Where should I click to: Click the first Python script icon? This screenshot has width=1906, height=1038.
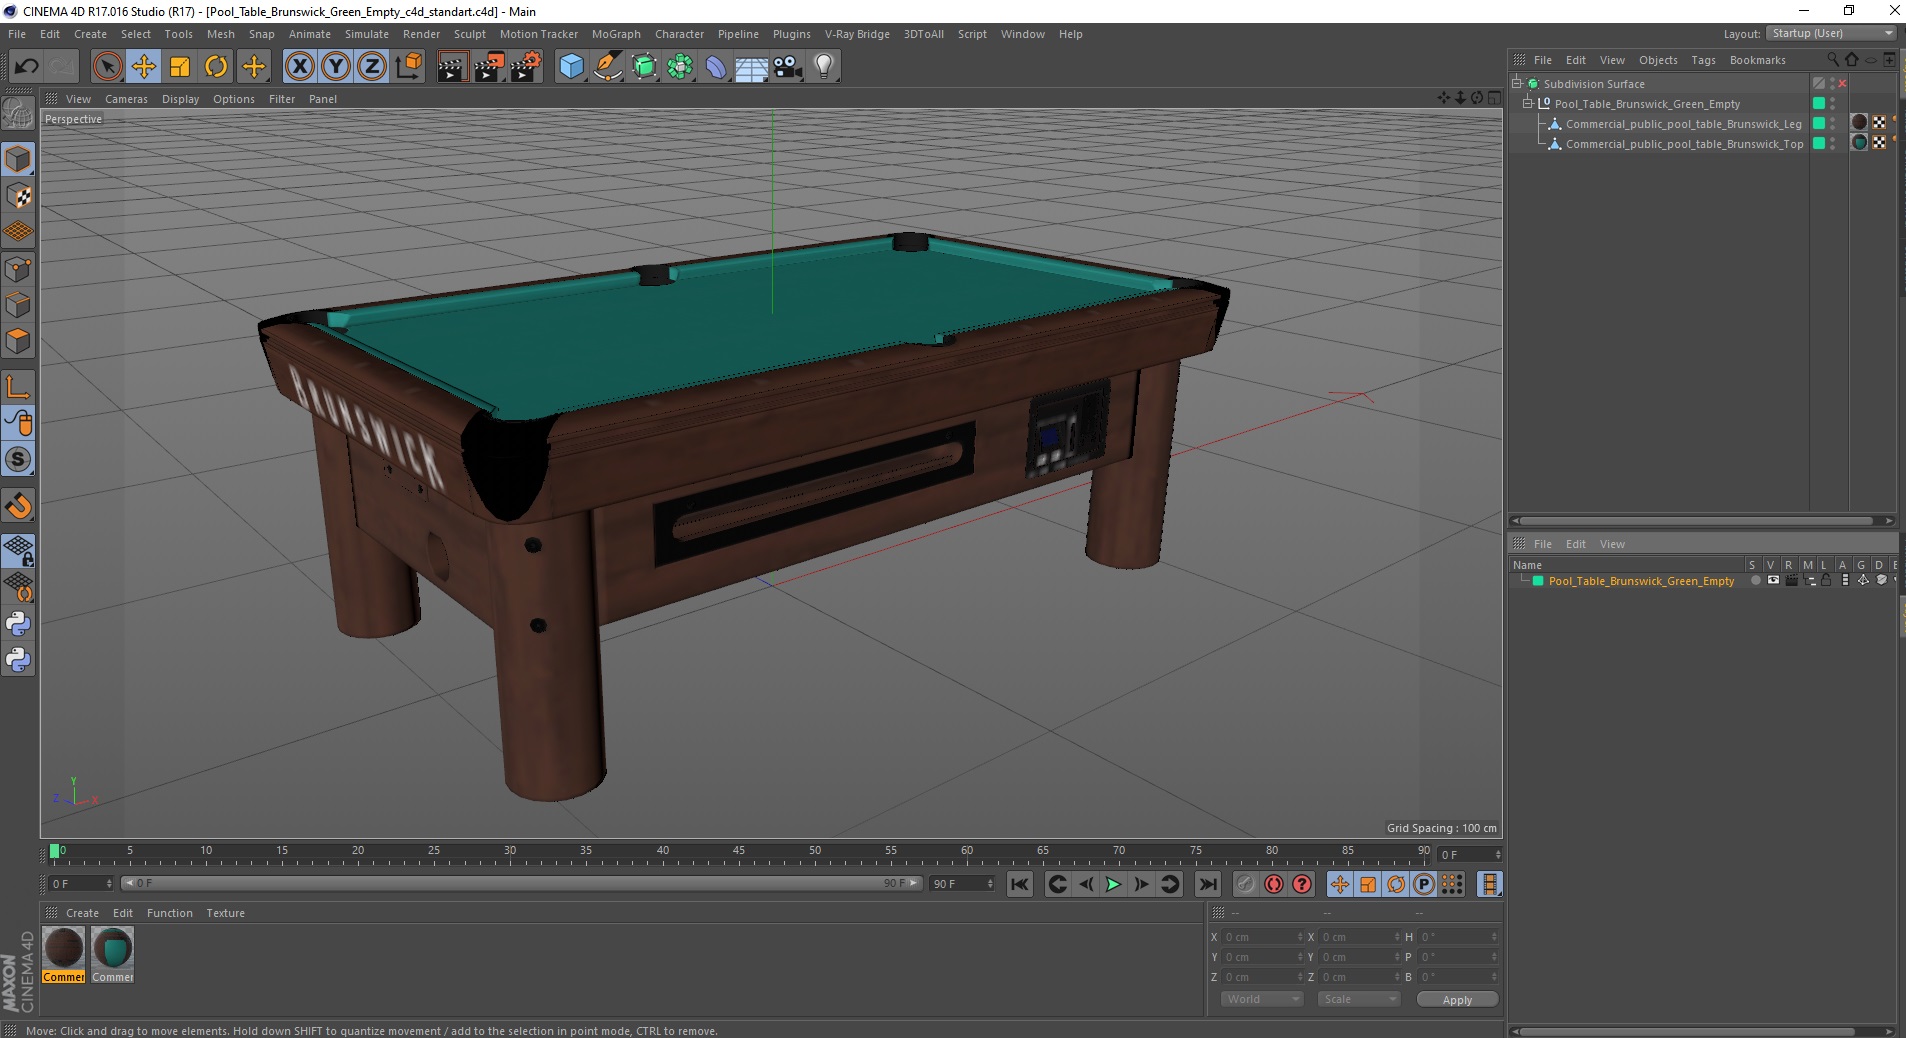(x=18, y=624)
